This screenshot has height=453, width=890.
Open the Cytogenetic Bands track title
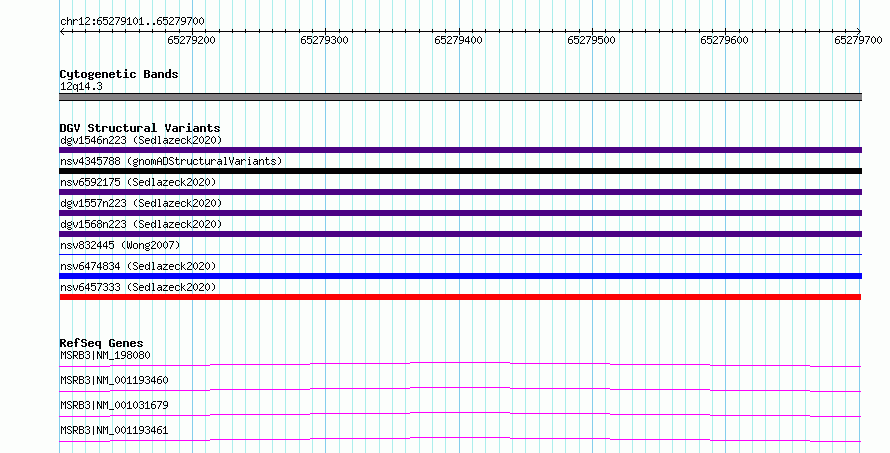[x=119, y=74]
